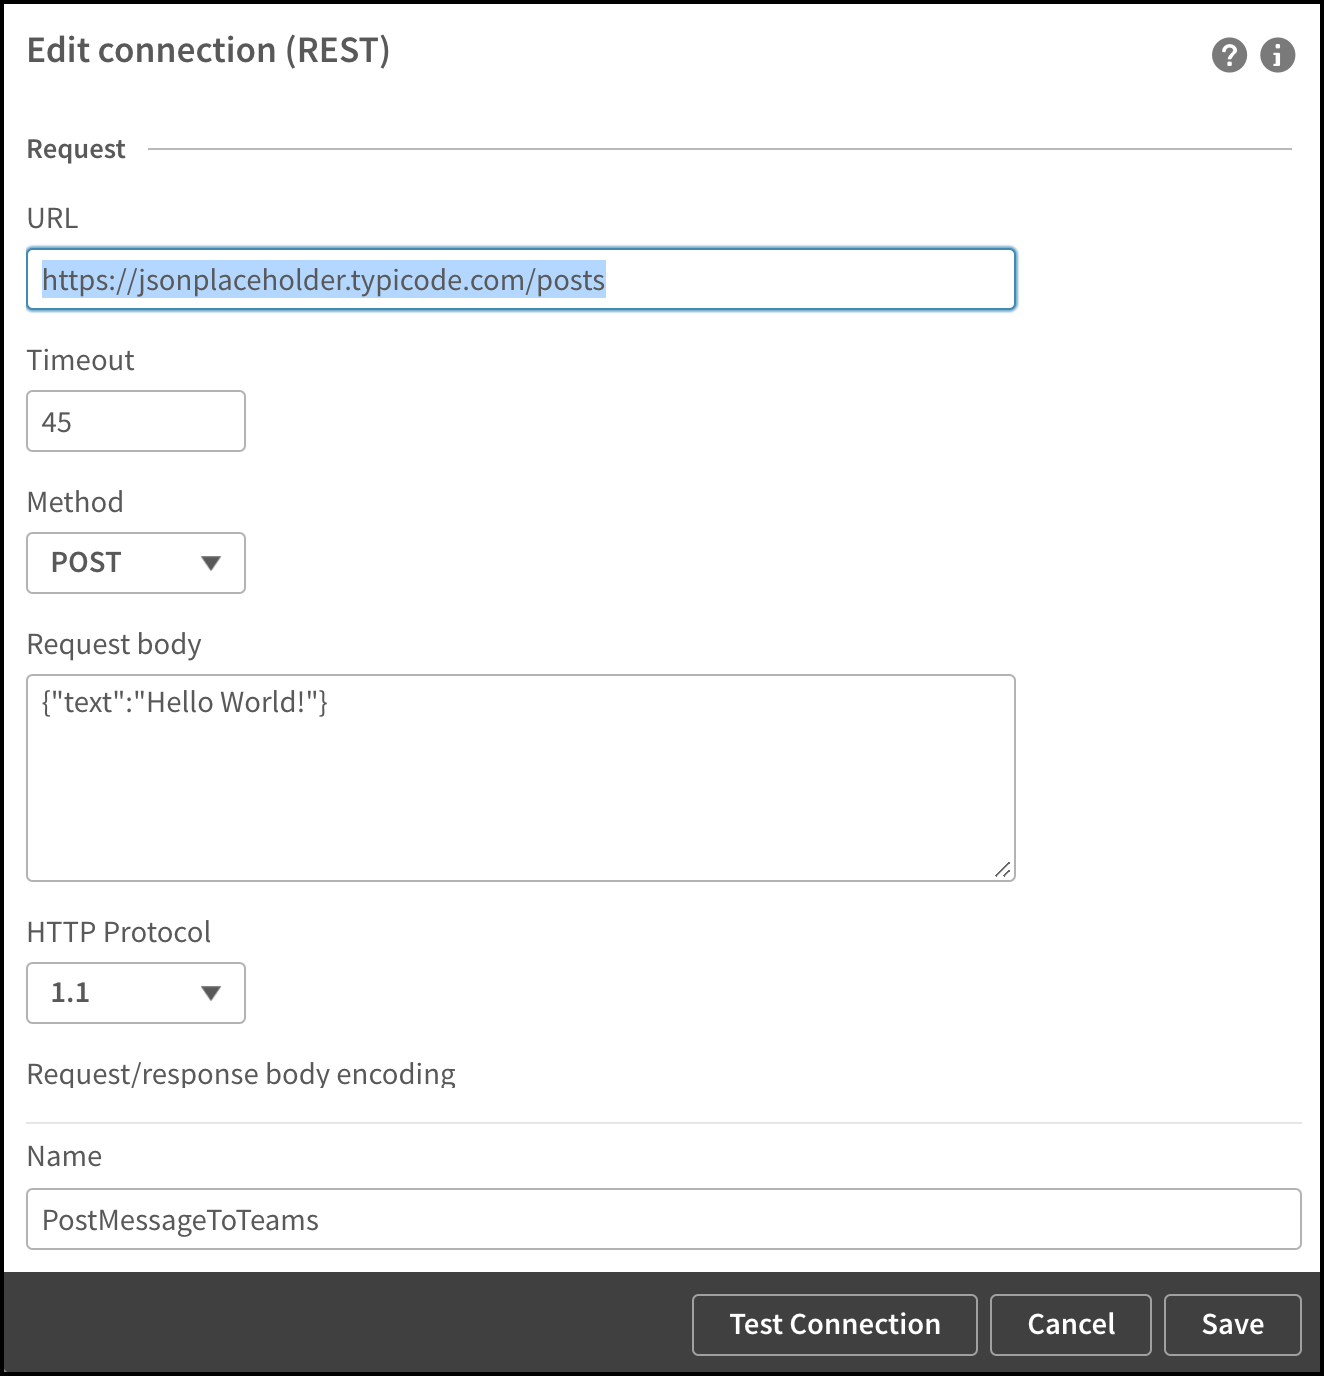Click inside the Request body text area
The image size is (1324, 1376).
tap(521, 778)
